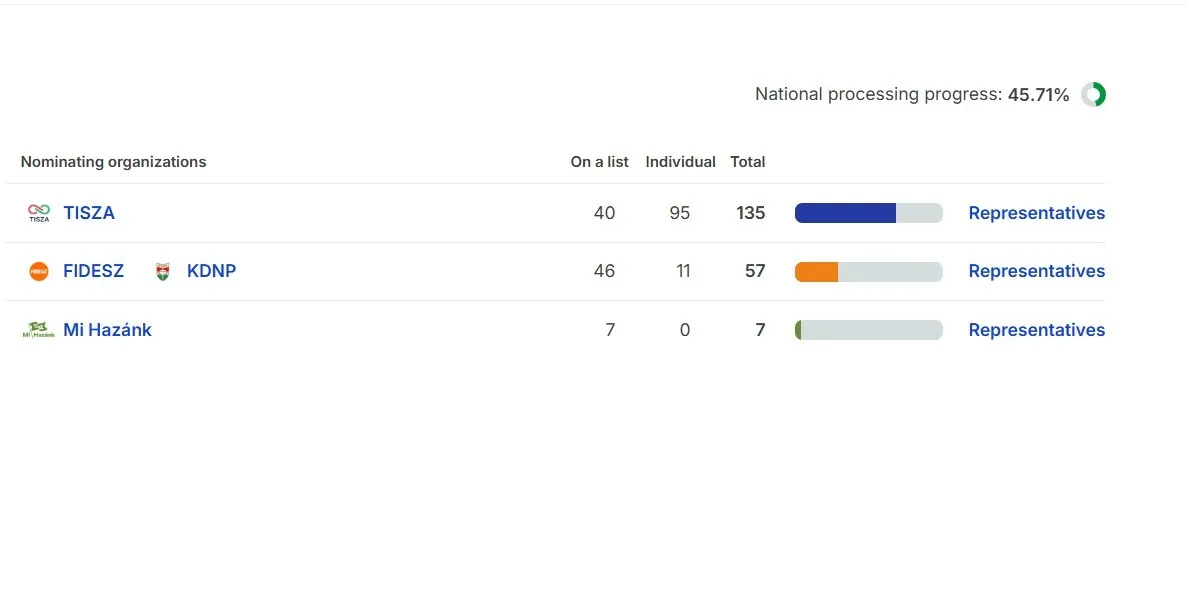Click the national processing progress ring icon
This screenshot has width=1187, height=593.
click(x=1093, y=95)
